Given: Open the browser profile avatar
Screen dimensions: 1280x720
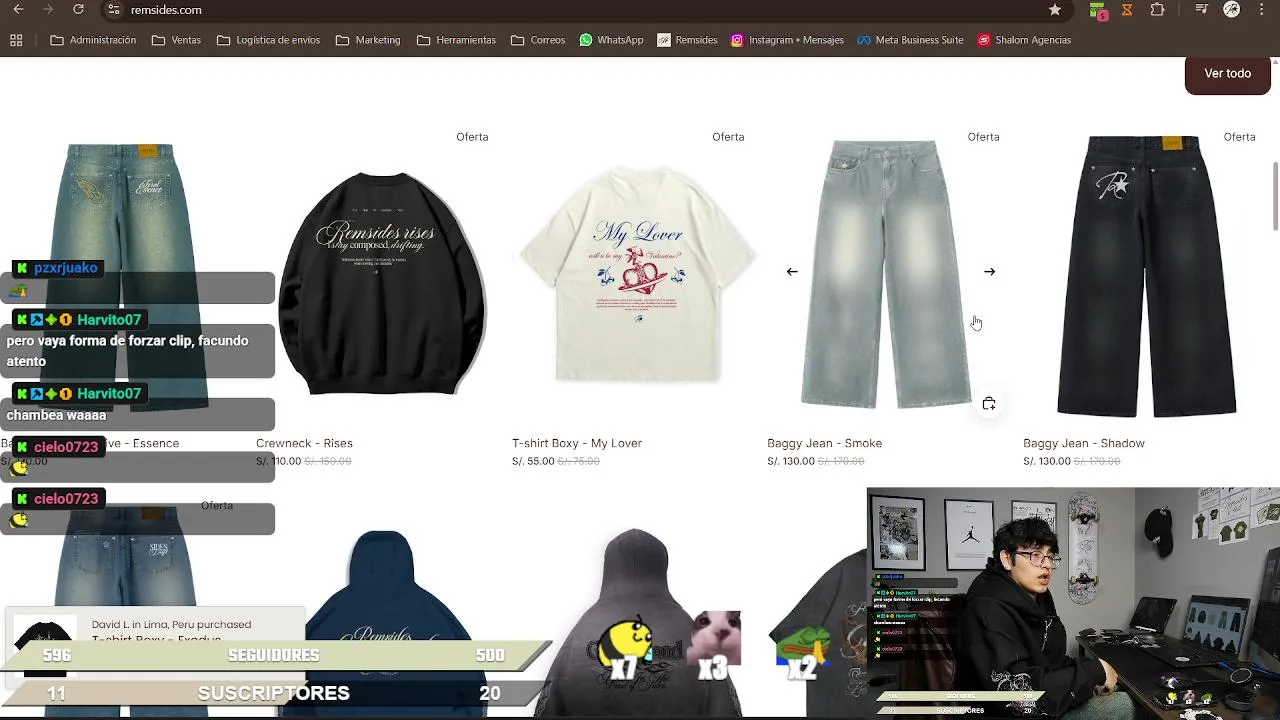Looking at the screenshot, I should coord(1232,10).
